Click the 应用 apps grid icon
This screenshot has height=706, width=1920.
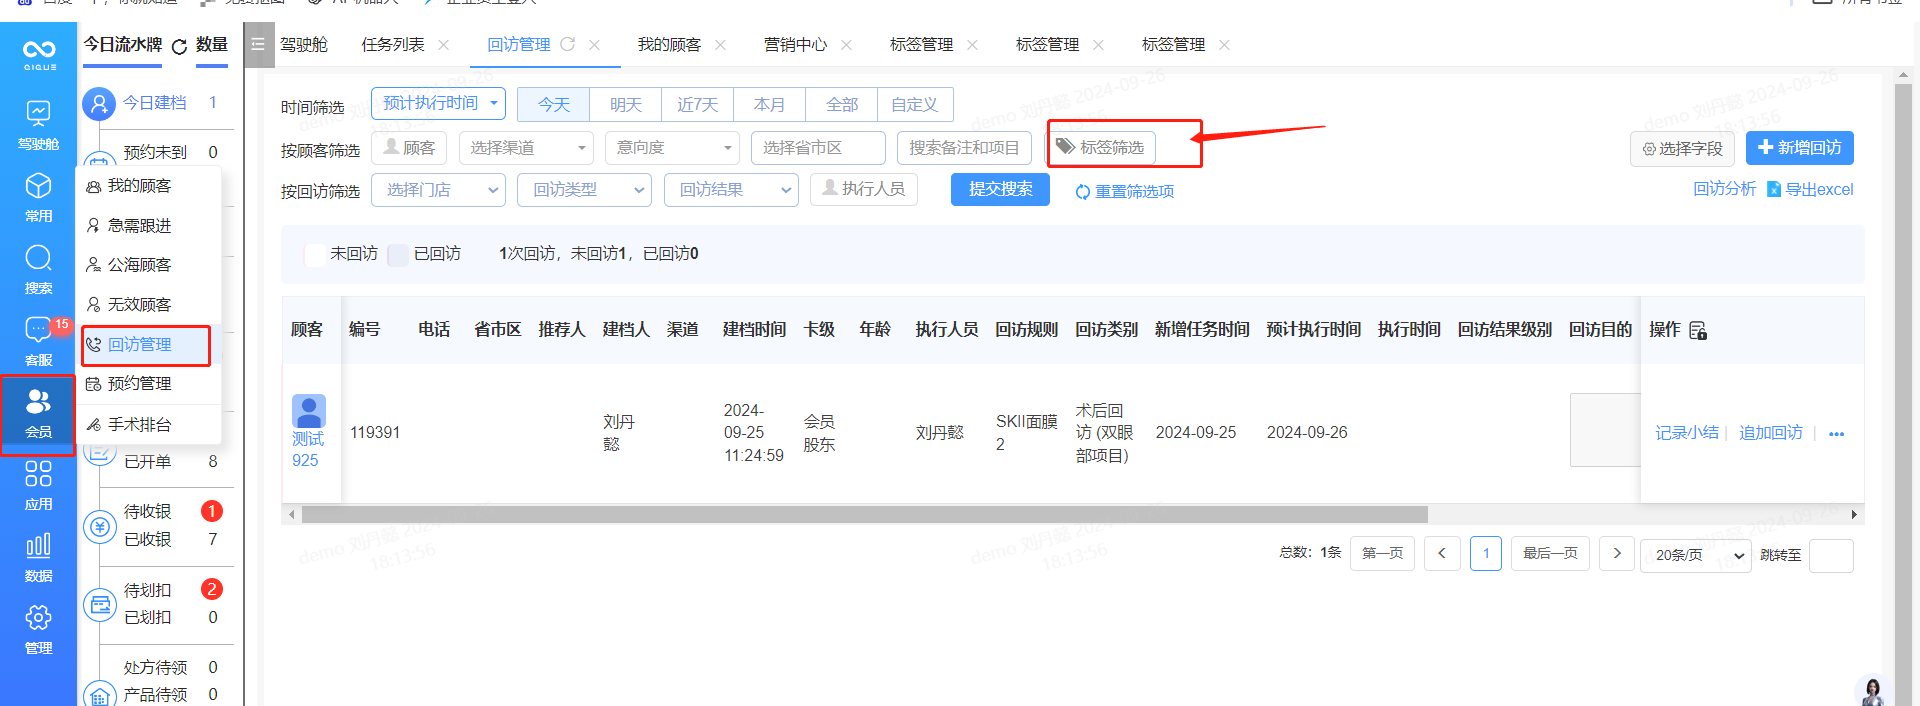point(38,484)
